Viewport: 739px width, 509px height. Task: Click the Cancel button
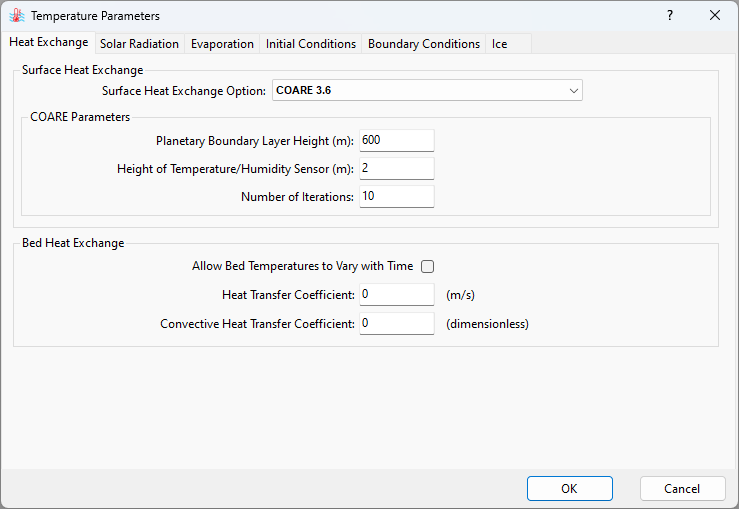(x=682, y=489)
